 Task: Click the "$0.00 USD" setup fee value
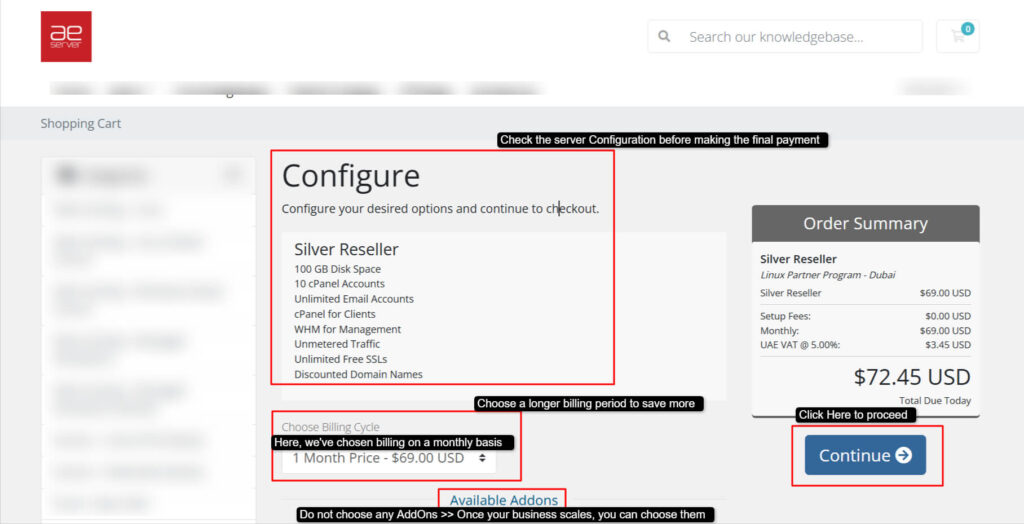pos(948,316)
